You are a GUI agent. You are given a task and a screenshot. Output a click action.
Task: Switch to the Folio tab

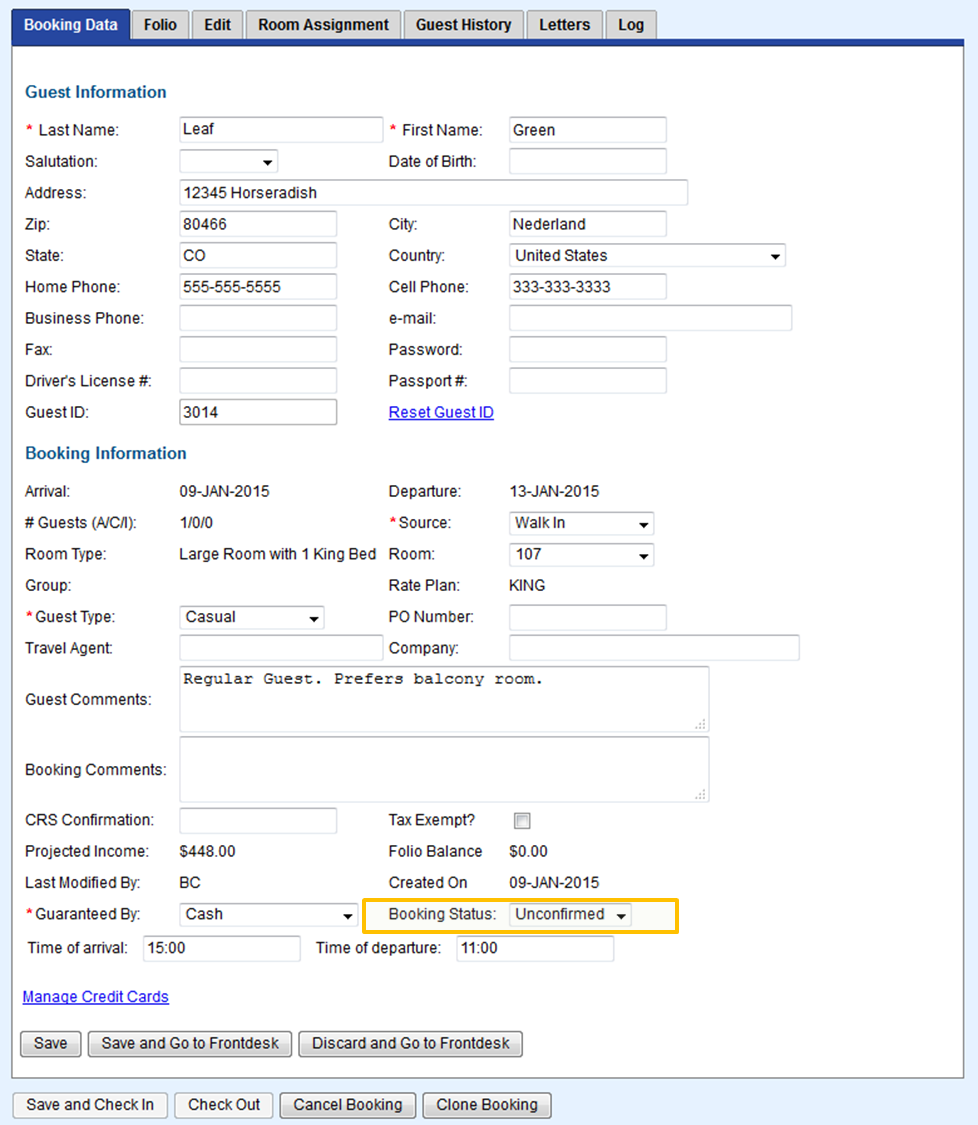point(160,25)
